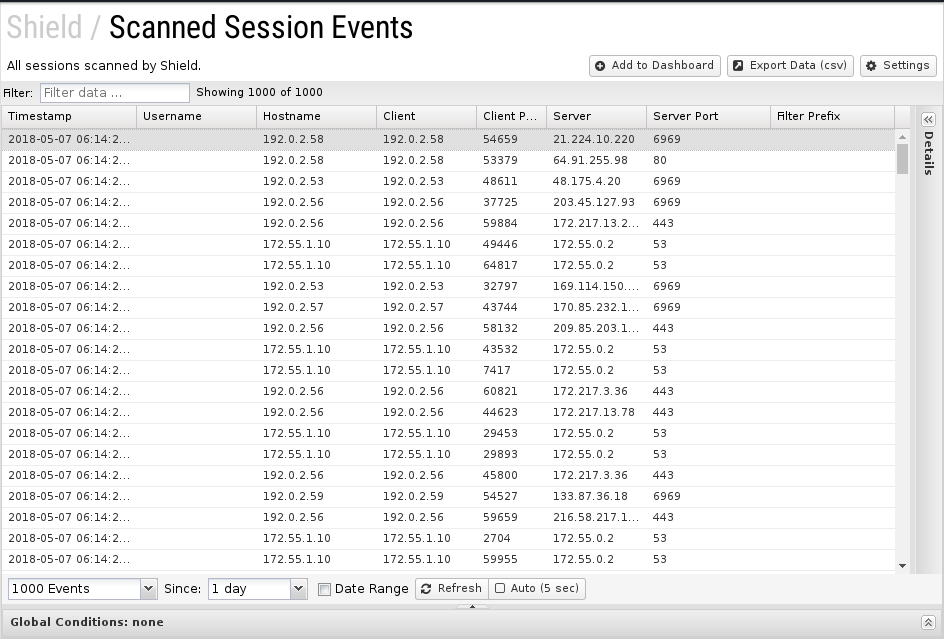
Task: Open the Details vertical panel label
Action: (x=928, y=153)
